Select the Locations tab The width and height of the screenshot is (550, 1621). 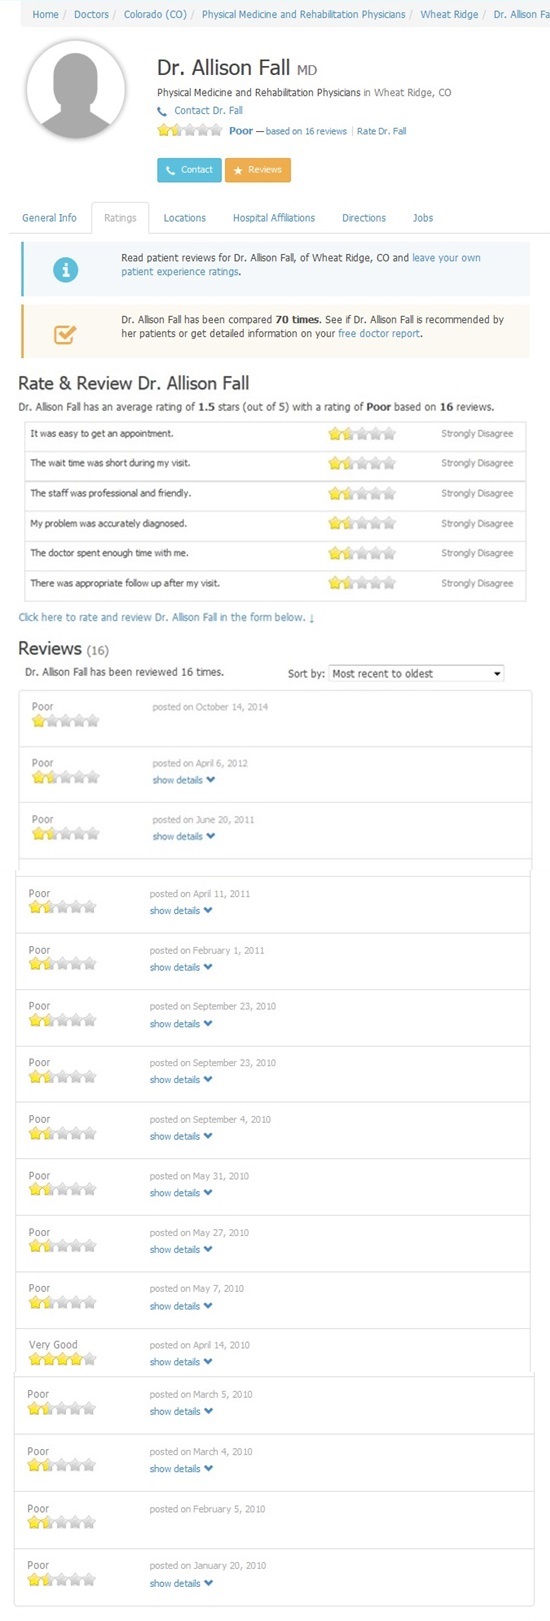point(185,218)
